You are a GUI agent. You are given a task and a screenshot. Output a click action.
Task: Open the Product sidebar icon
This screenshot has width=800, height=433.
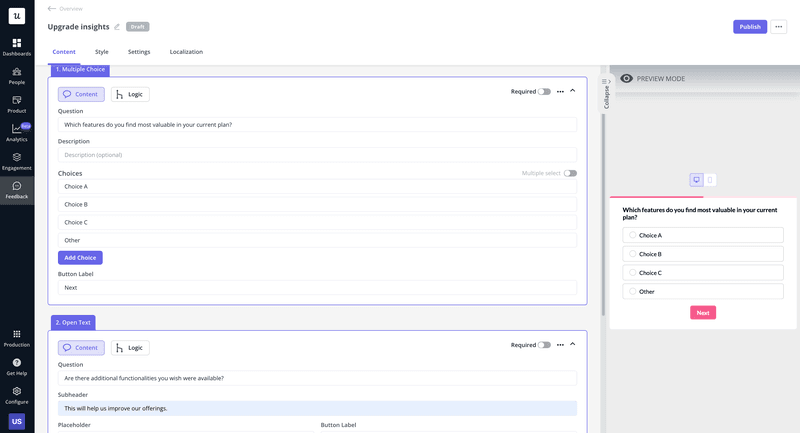click(17, 101)
